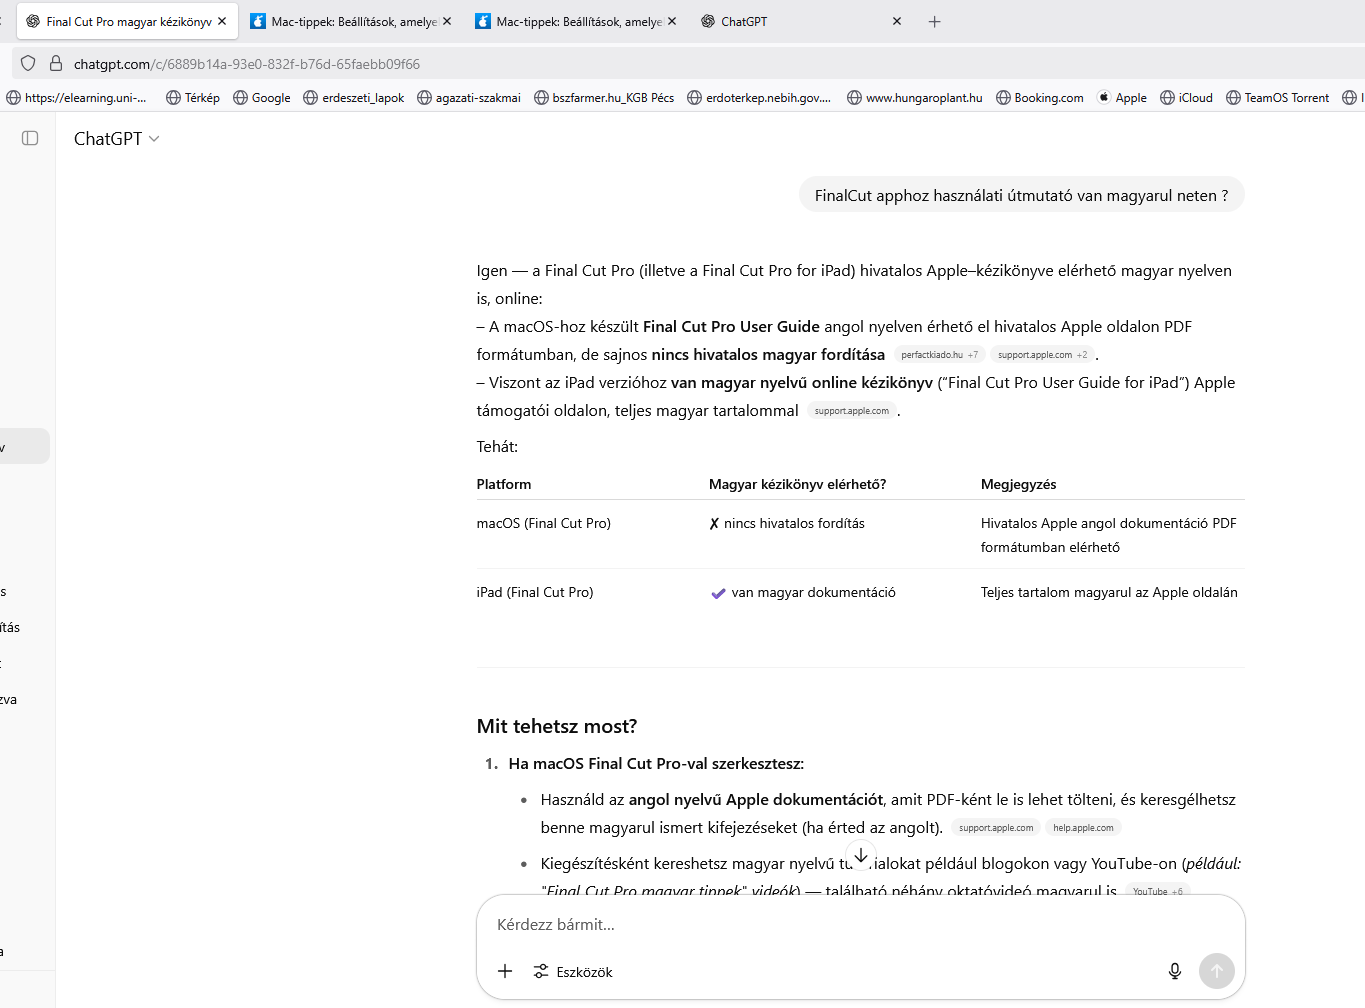
Task: Close the third tab, second Mac-tippek
Action: click(672, 21)
